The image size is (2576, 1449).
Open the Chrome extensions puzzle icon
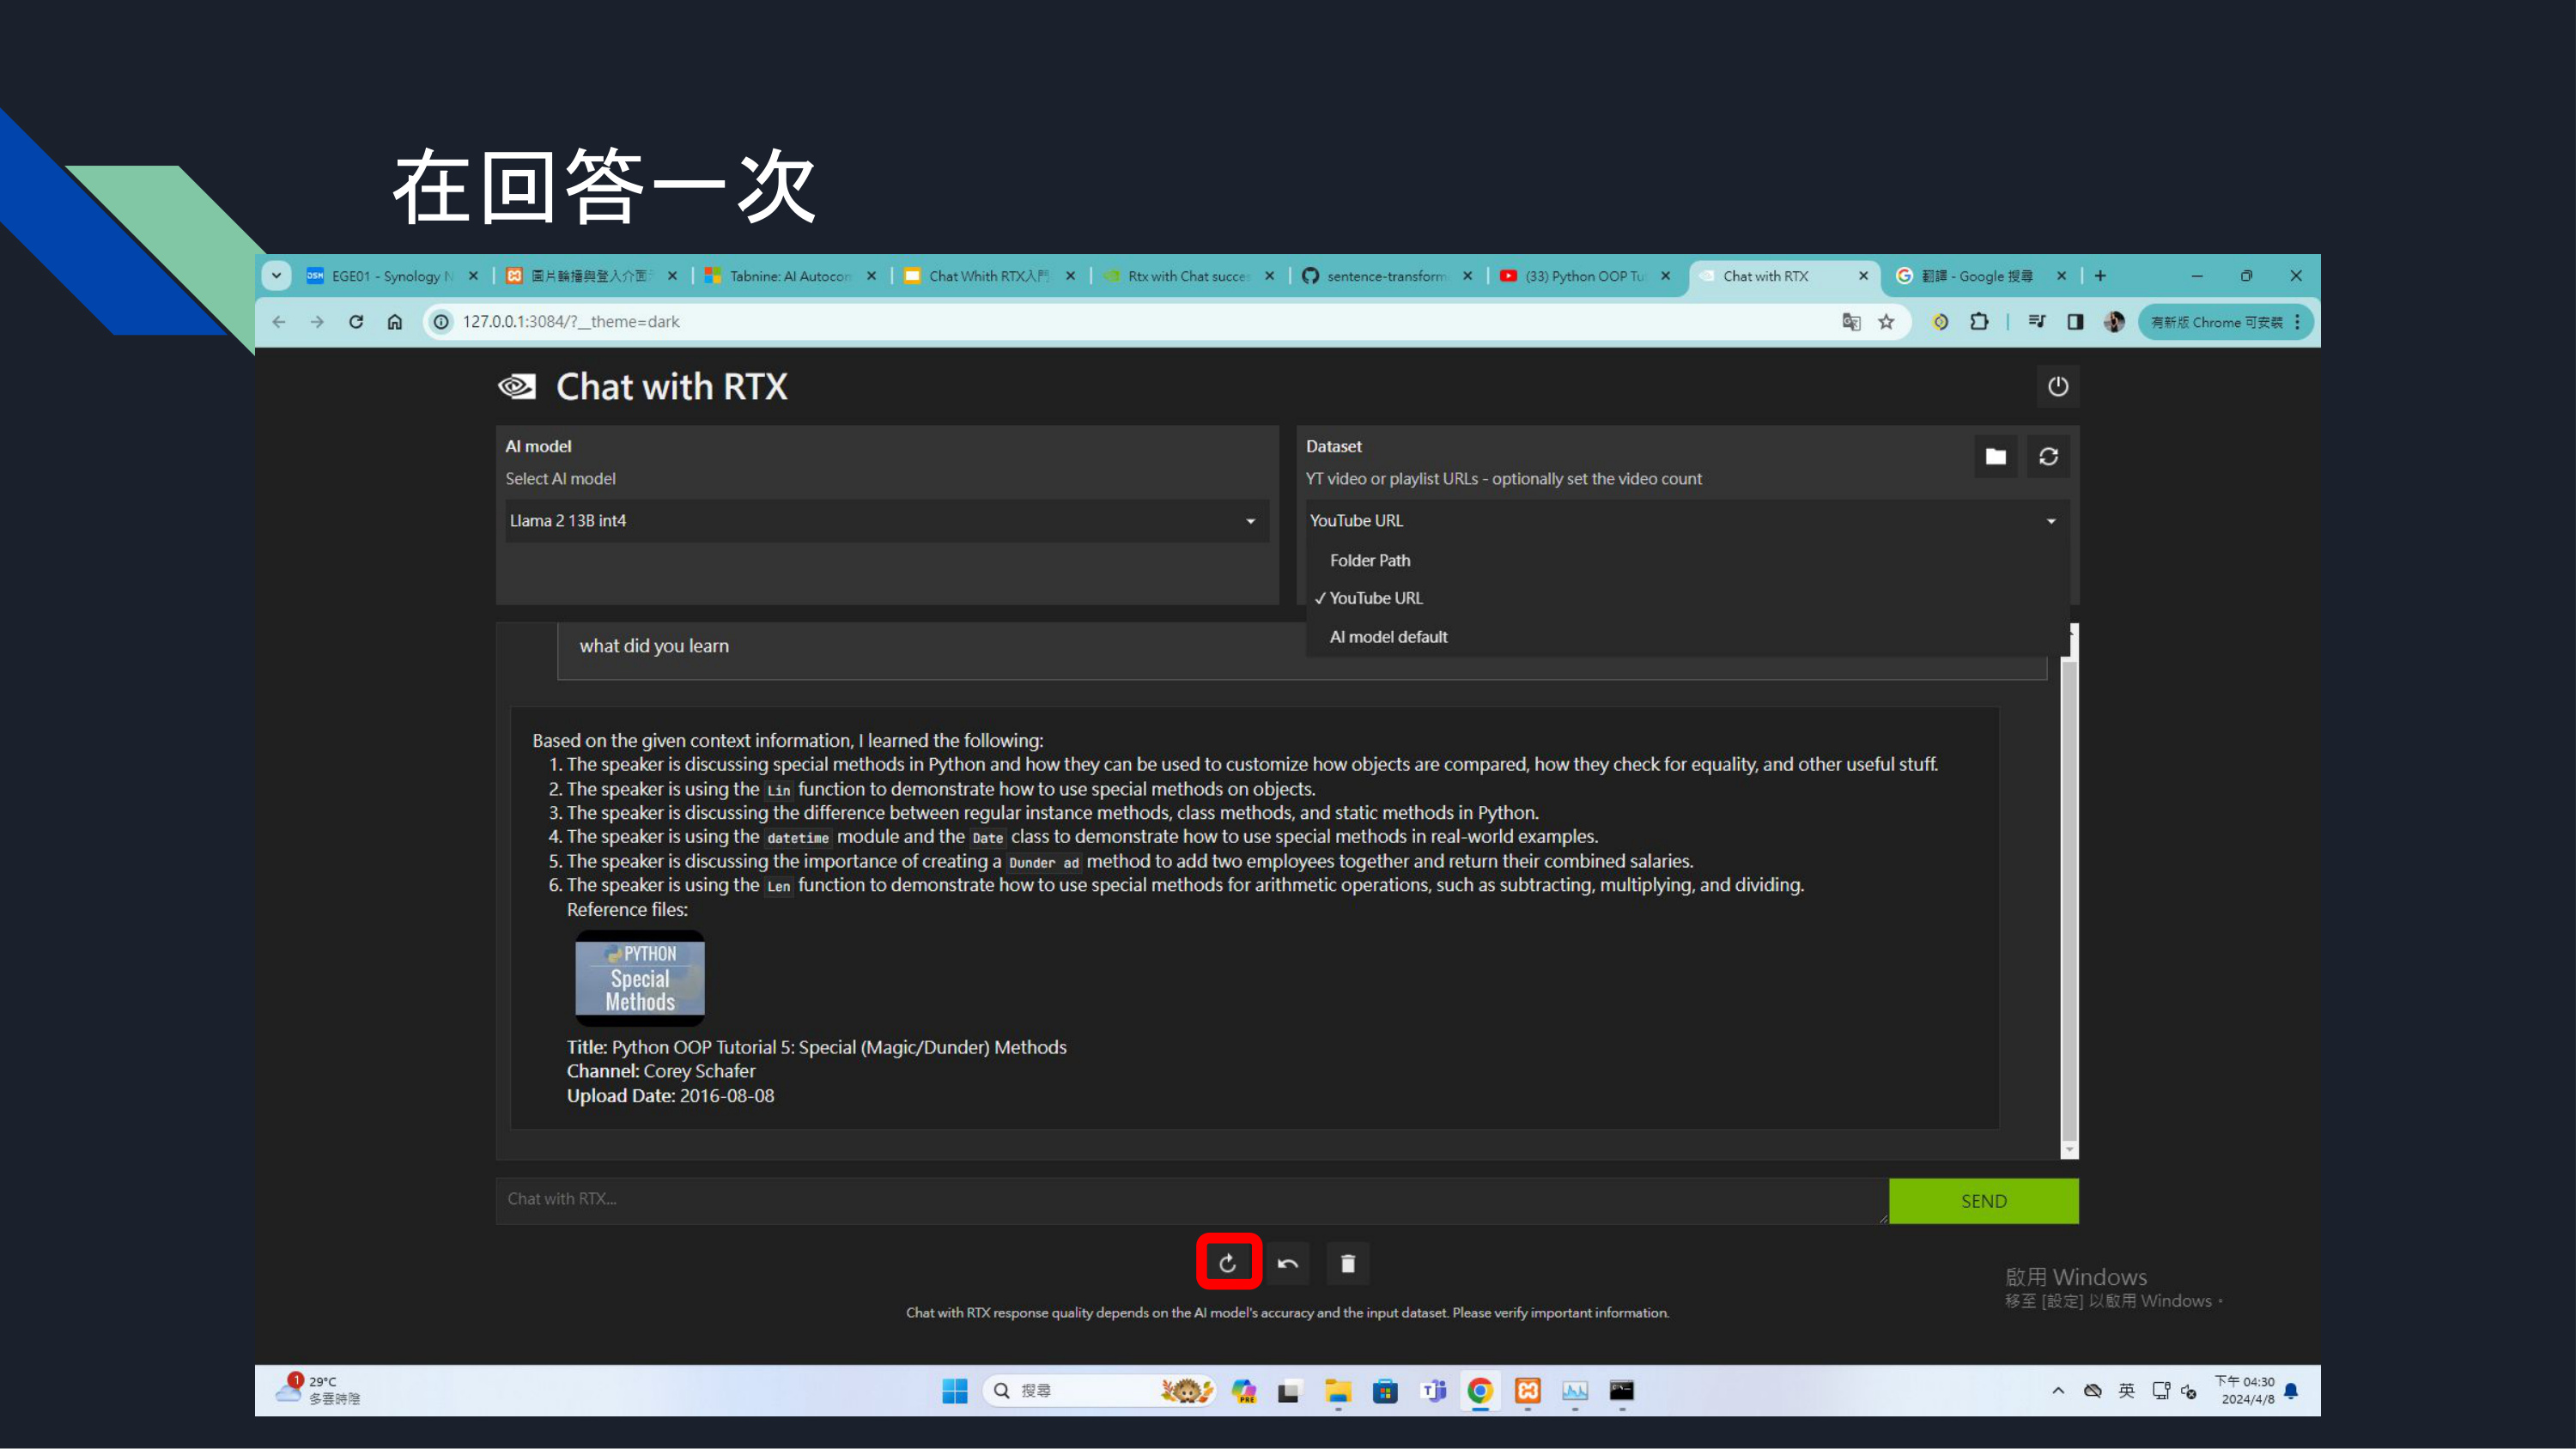pyautogui.click(x=1979, y=321)
